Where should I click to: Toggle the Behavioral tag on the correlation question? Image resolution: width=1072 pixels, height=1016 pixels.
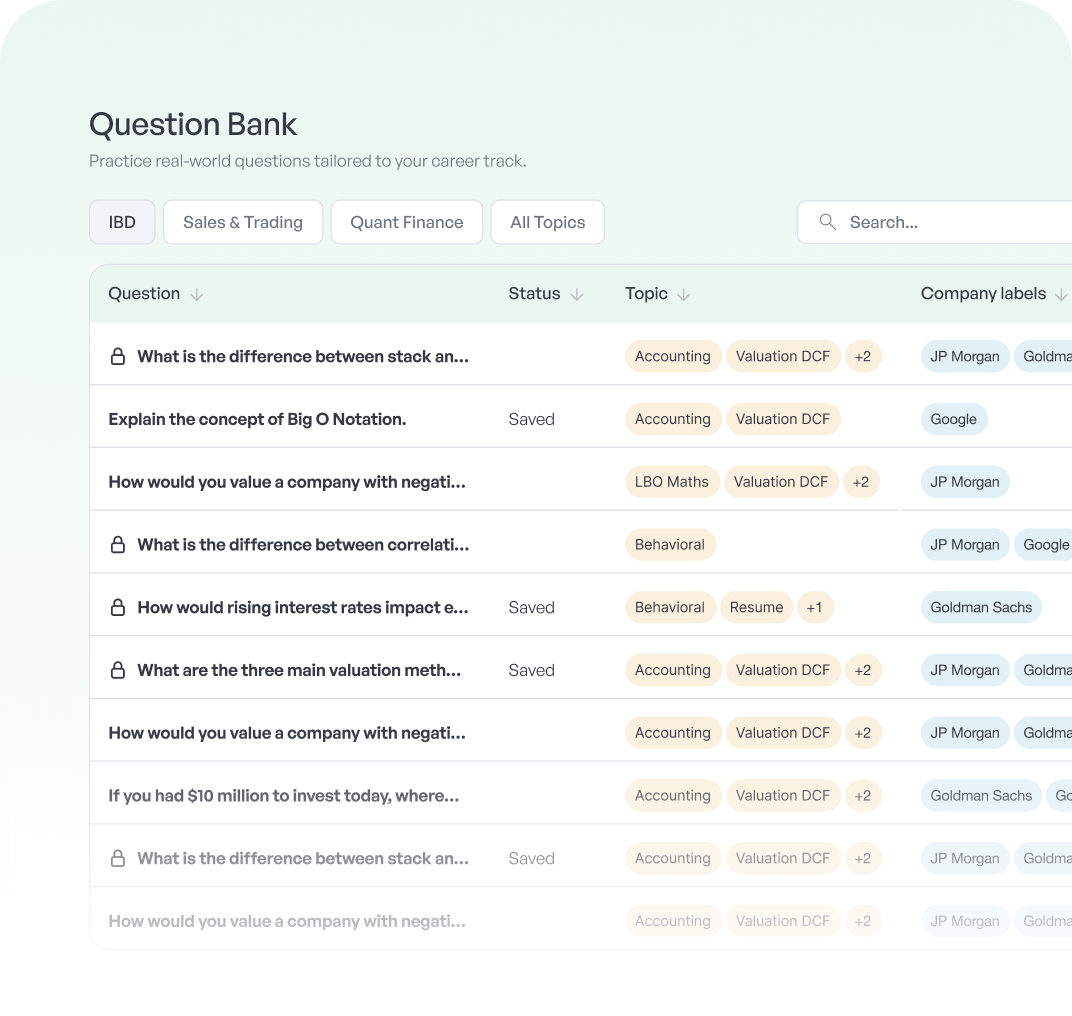coord(670,544)
